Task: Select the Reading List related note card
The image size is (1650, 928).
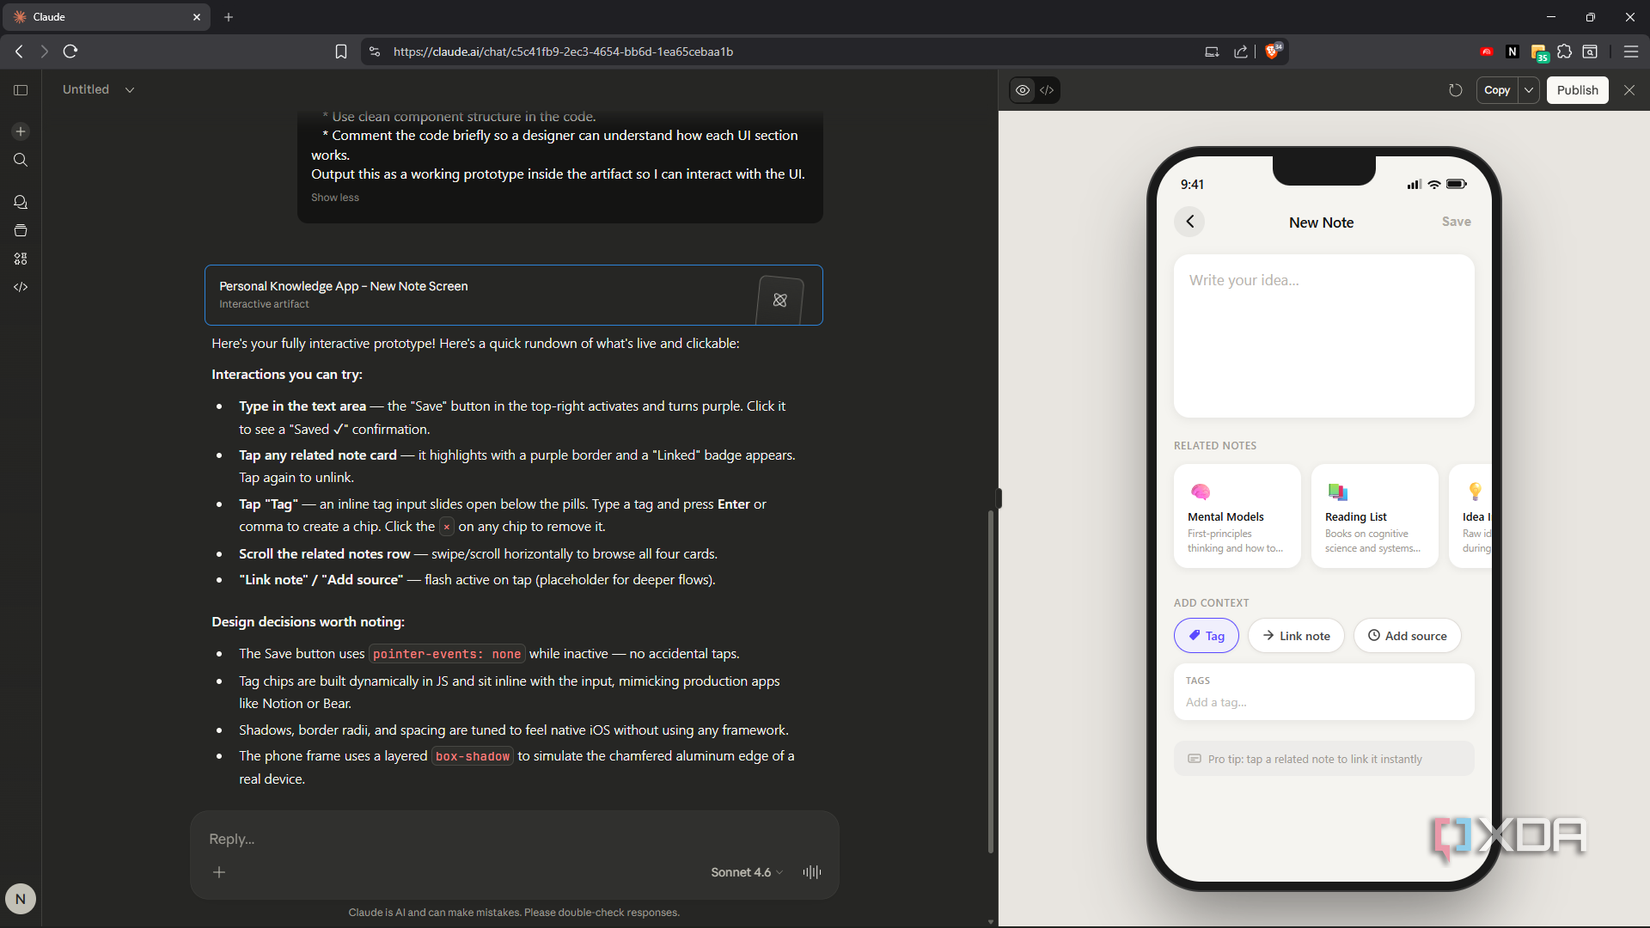Action: (x=1374, y=516)
